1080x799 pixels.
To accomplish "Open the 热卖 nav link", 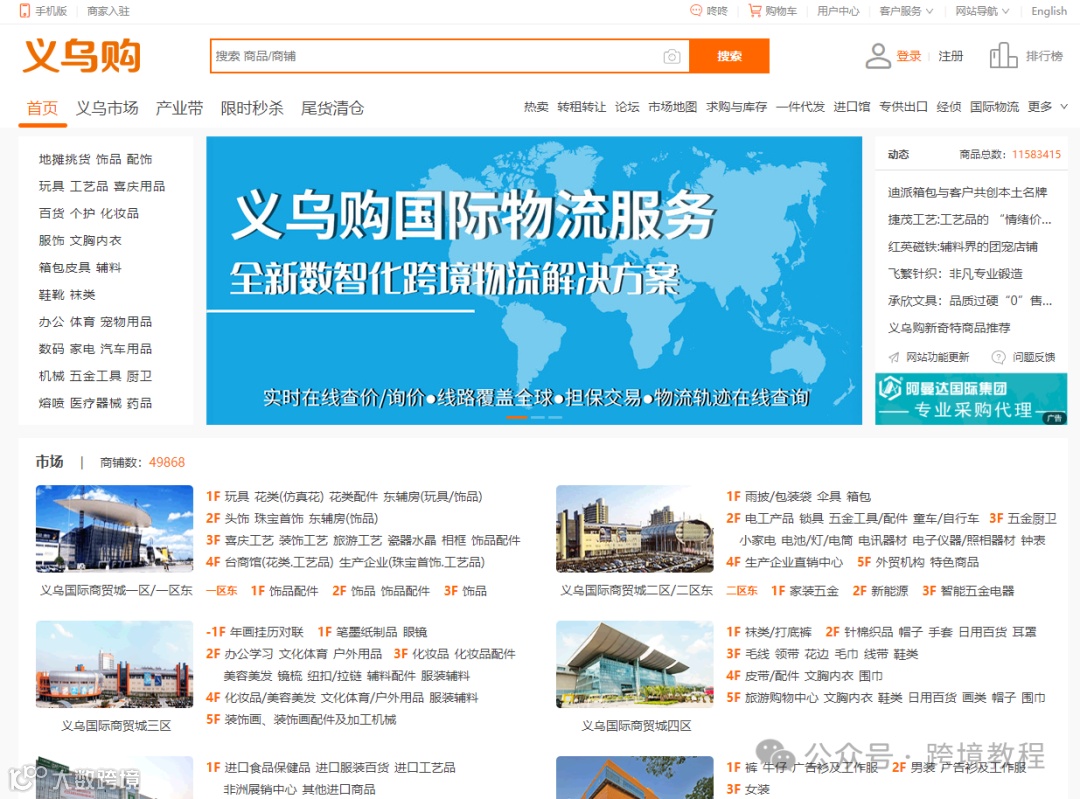I will pos(536,107).
